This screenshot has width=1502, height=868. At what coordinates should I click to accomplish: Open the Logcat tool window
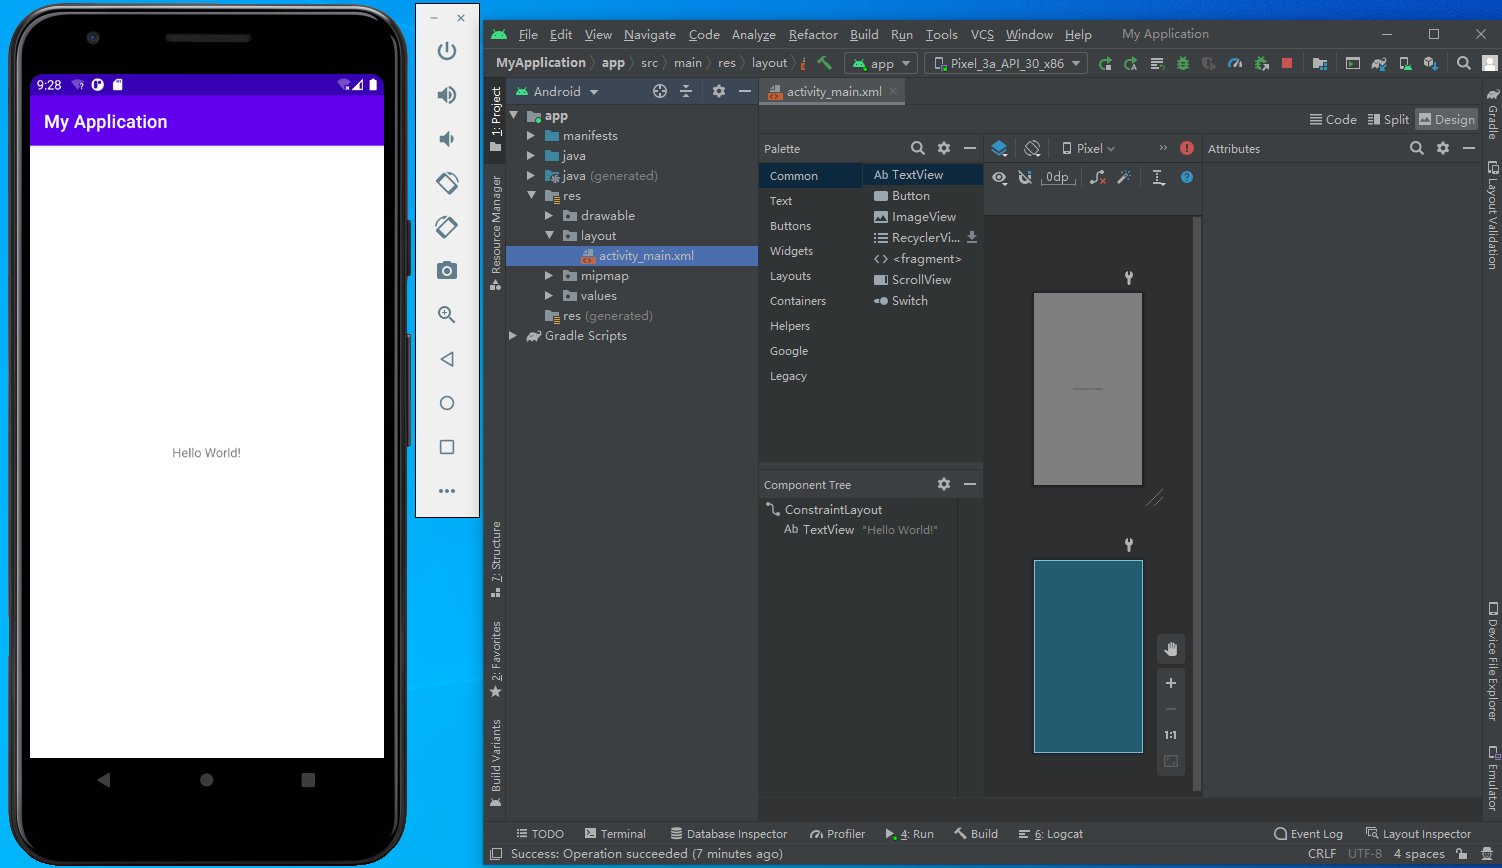(1050, 833)
